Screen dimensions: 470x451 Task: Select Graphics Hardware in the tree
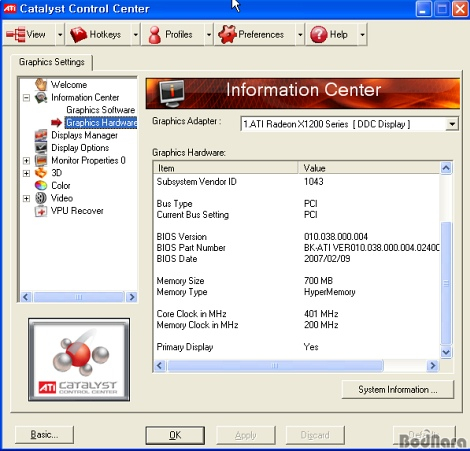pyautogui.click(x=101, y=122)
